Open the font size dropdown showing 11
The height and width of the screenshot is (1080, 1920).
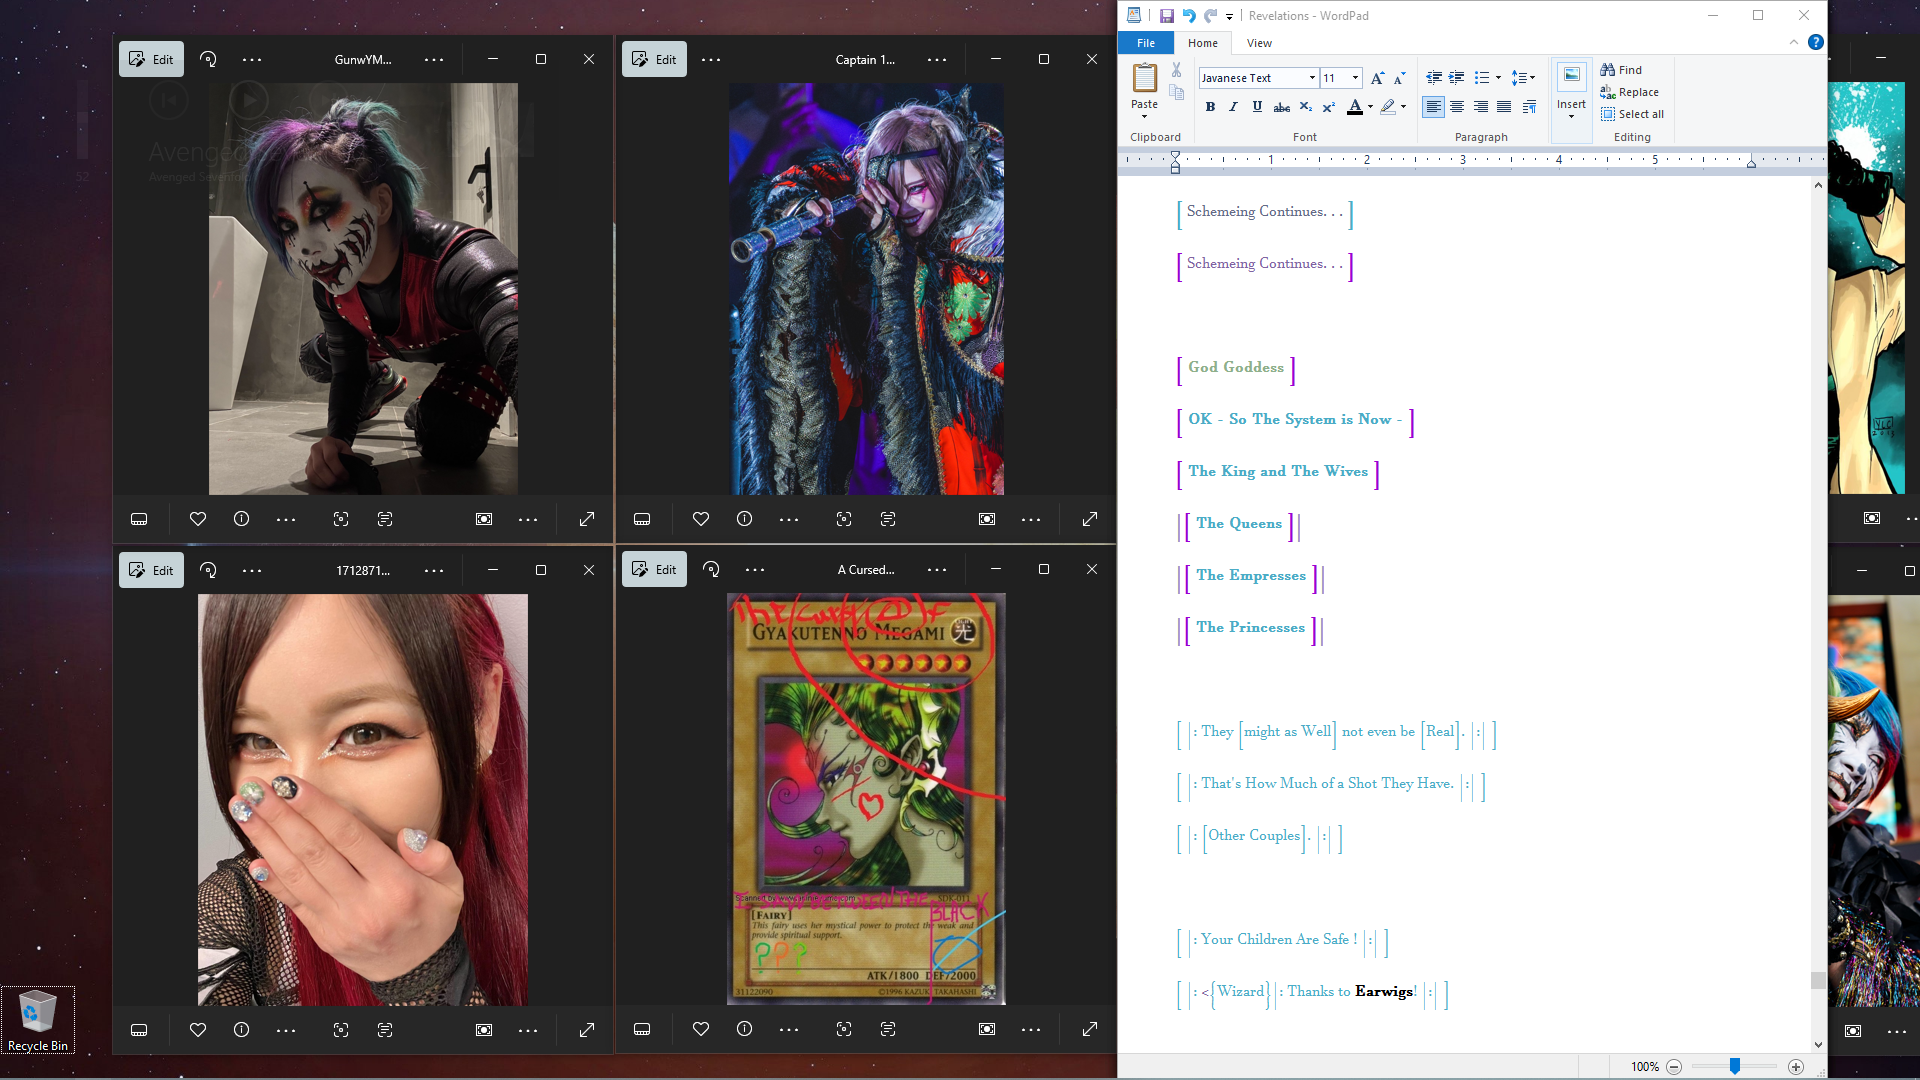click(x=1355, y=78)
